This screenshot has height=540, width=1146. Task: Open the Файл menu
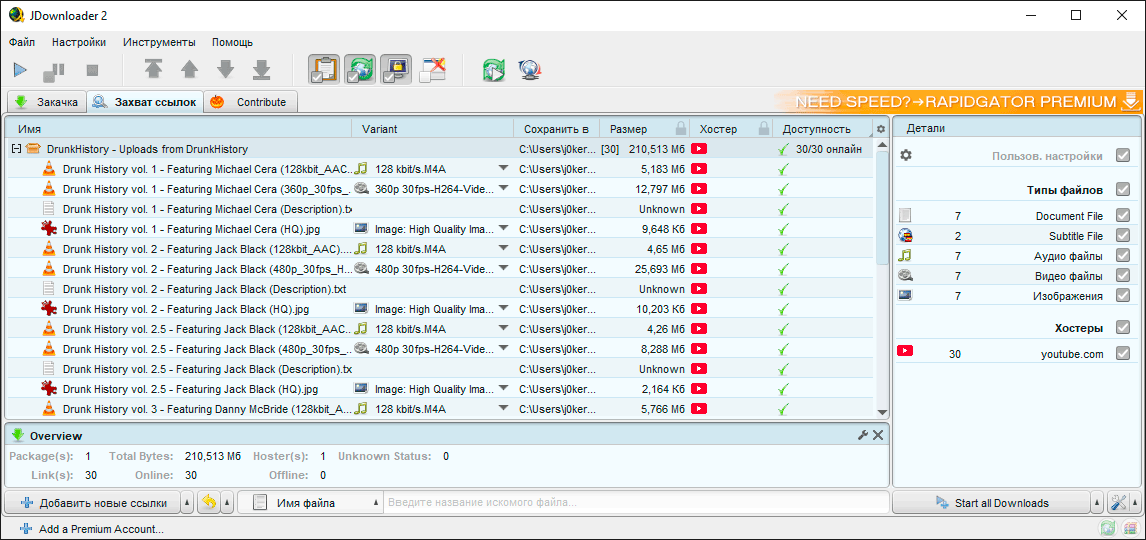22,42
